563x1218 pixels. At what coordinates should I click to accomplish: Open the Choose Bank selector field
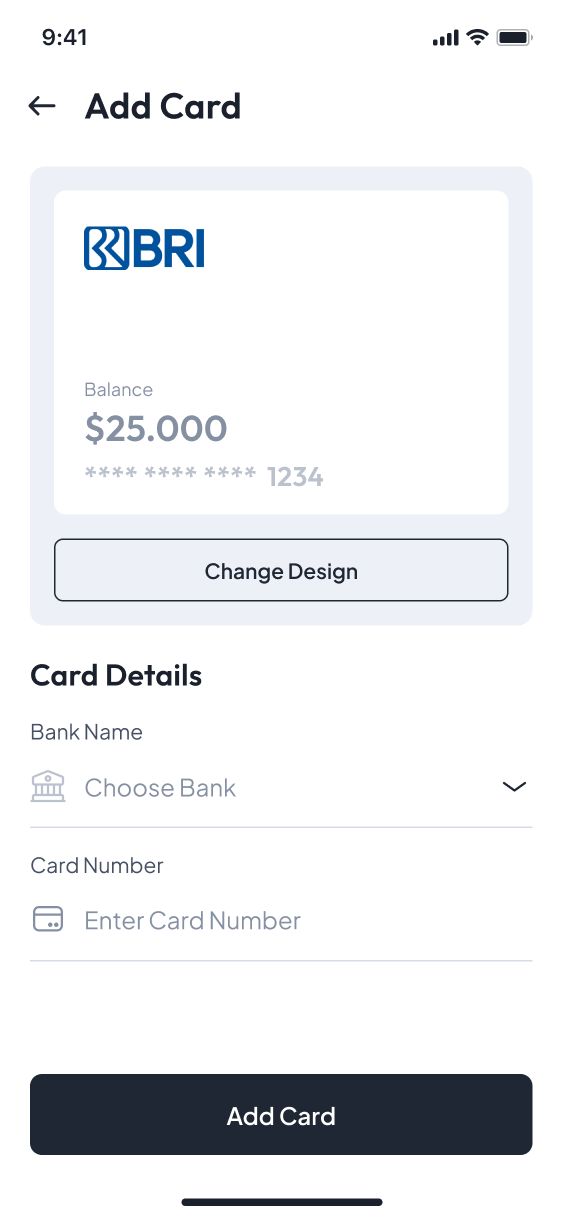281,788
